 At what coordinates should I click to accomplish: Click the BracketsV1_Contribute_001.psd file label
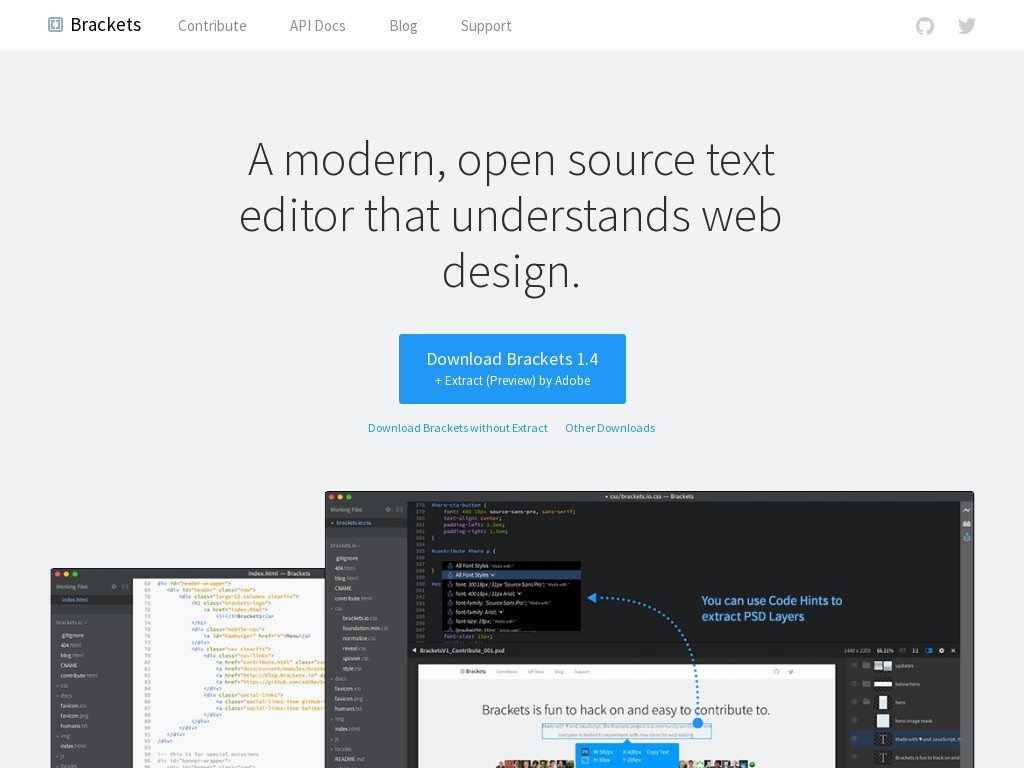click(462, 650)
